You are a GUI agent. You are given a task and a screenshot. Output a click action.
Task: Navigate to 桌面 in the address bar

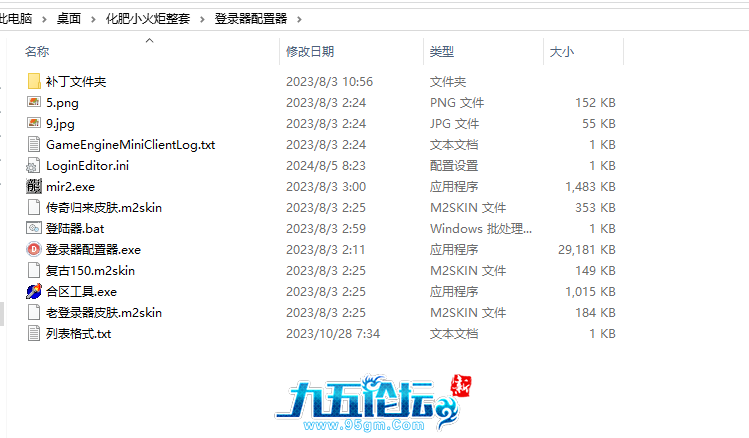click(x=69, y=19)
